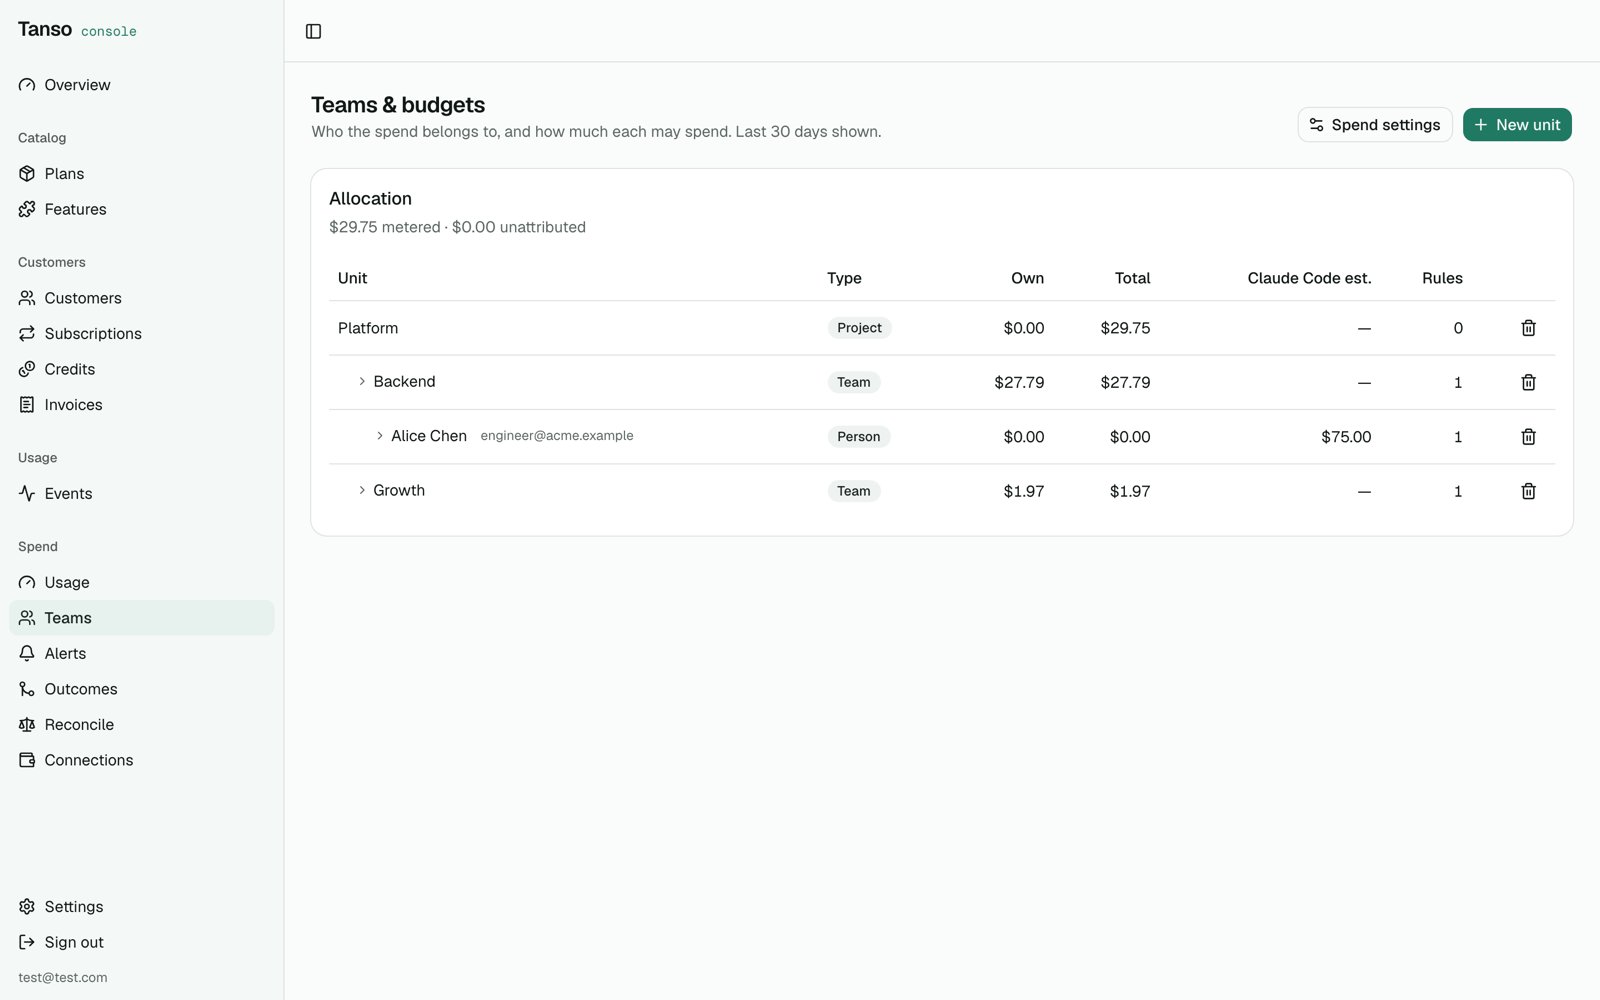The height and width of the screenshot is (1000, 1600).
Task: Click the Features puzzle icon
Action: pyautogui.click(x=27, y=209)
